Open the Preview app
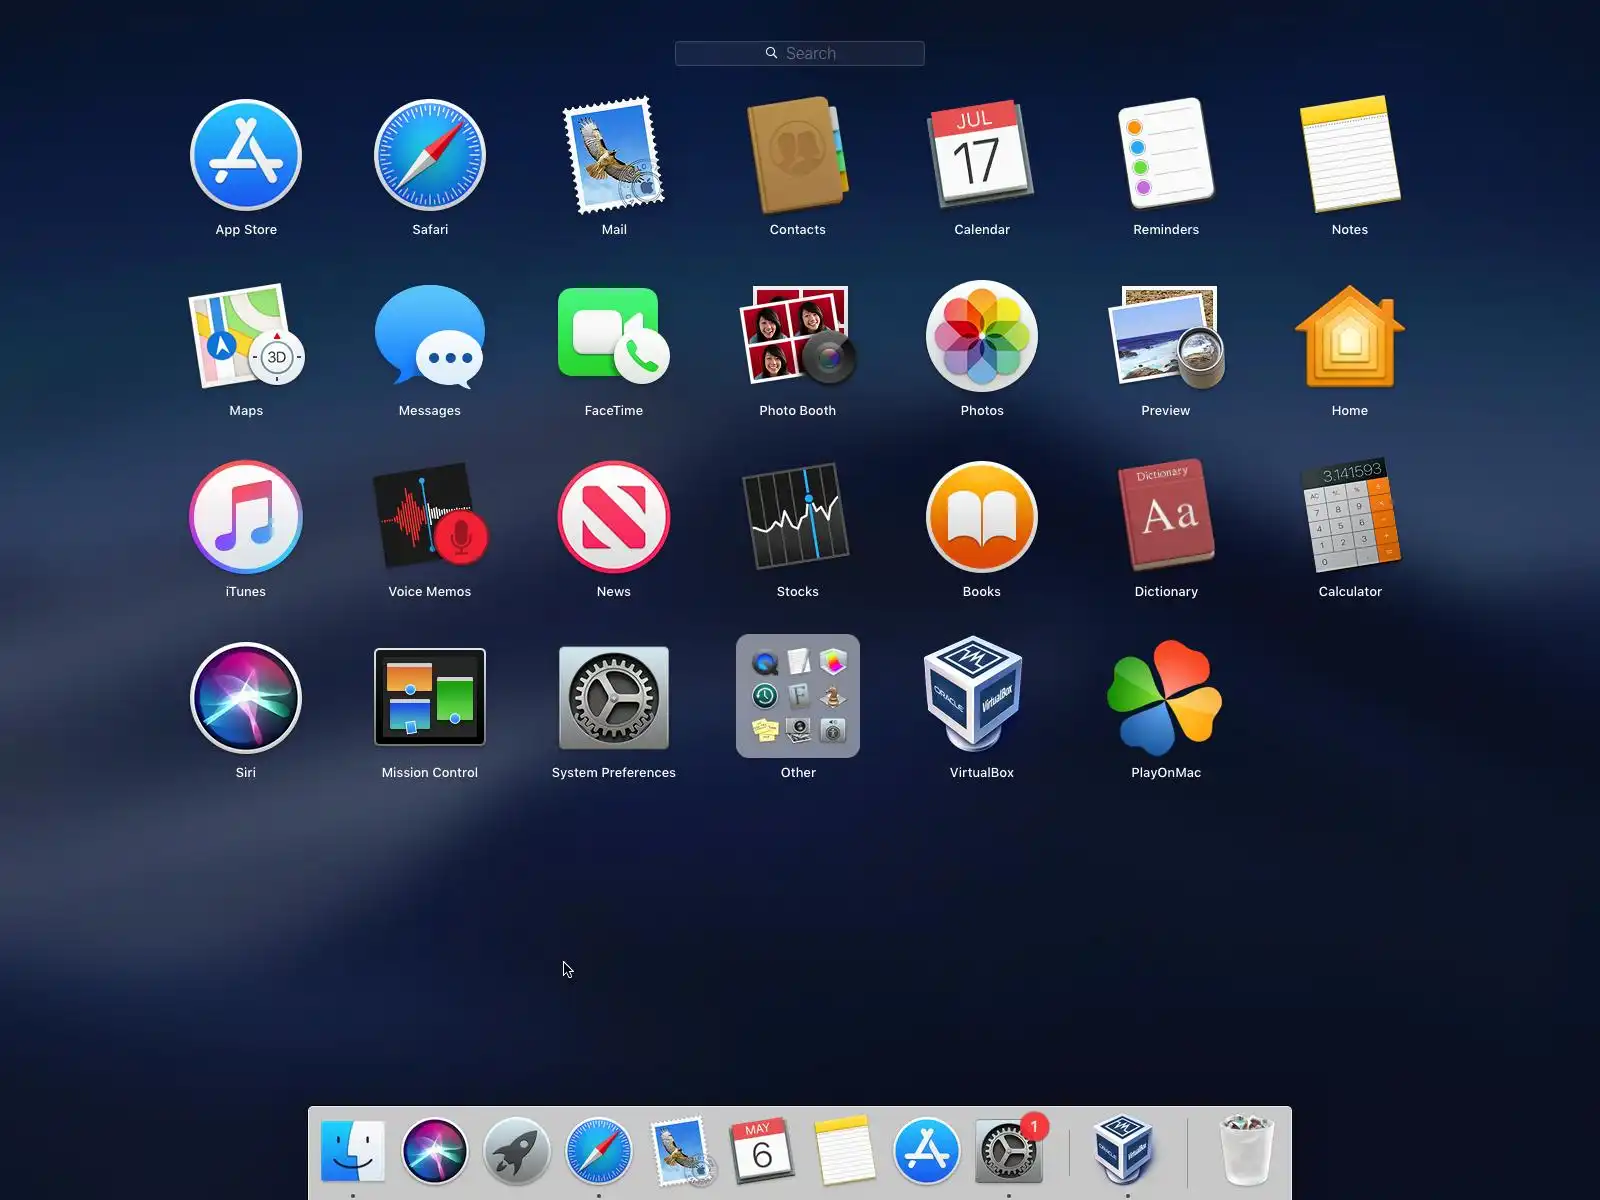 1166,336
